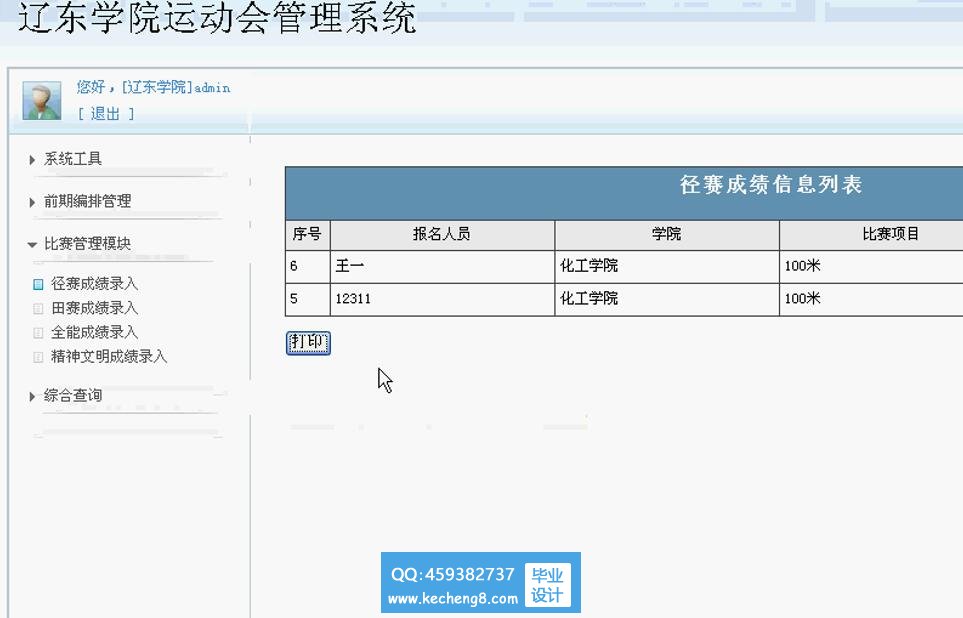The image size is (963, 618).
Task: Click the 打印 print button
Action: click(308, 343)
